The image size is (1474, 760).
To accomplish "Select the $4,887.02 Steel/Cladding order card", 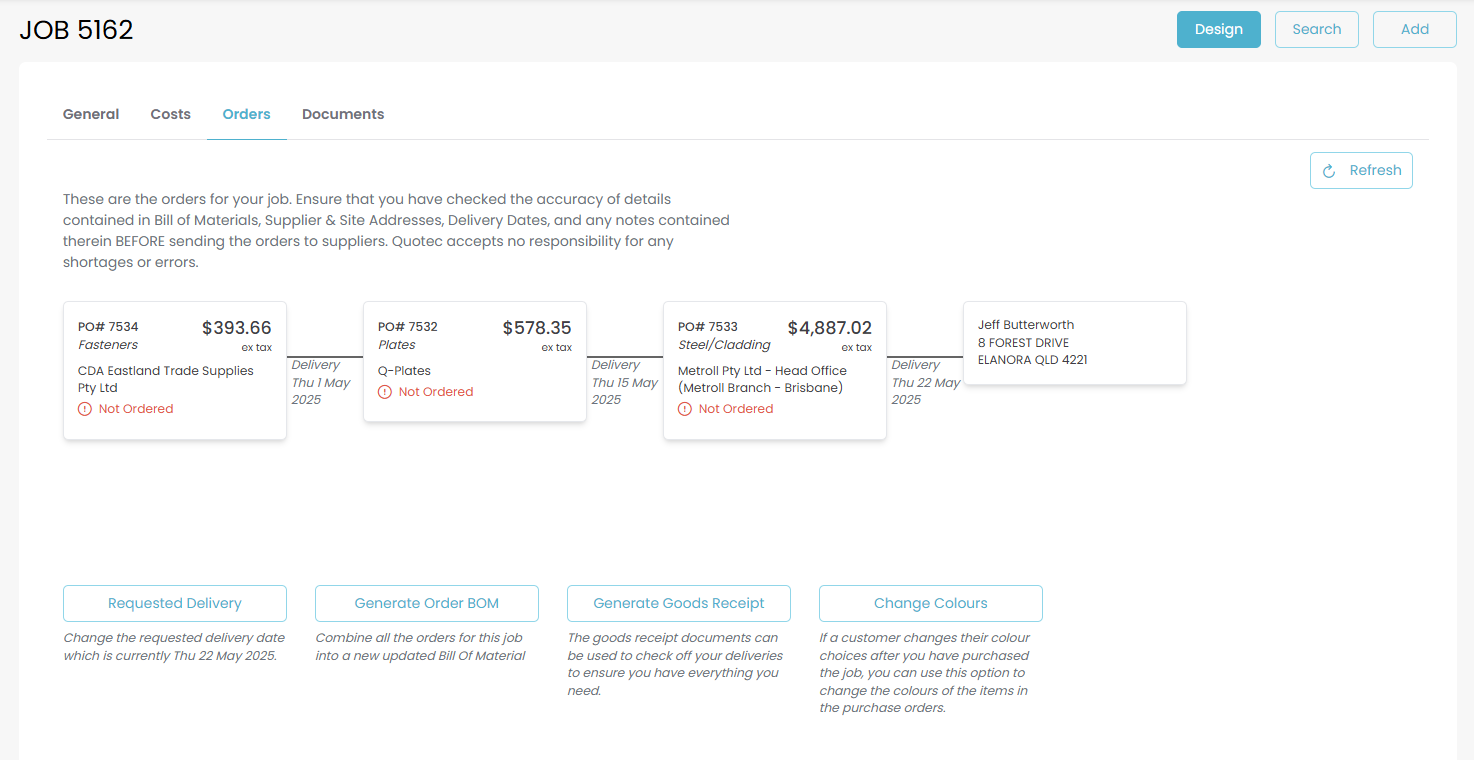I will pyautogui.click(x=774, y=370).
